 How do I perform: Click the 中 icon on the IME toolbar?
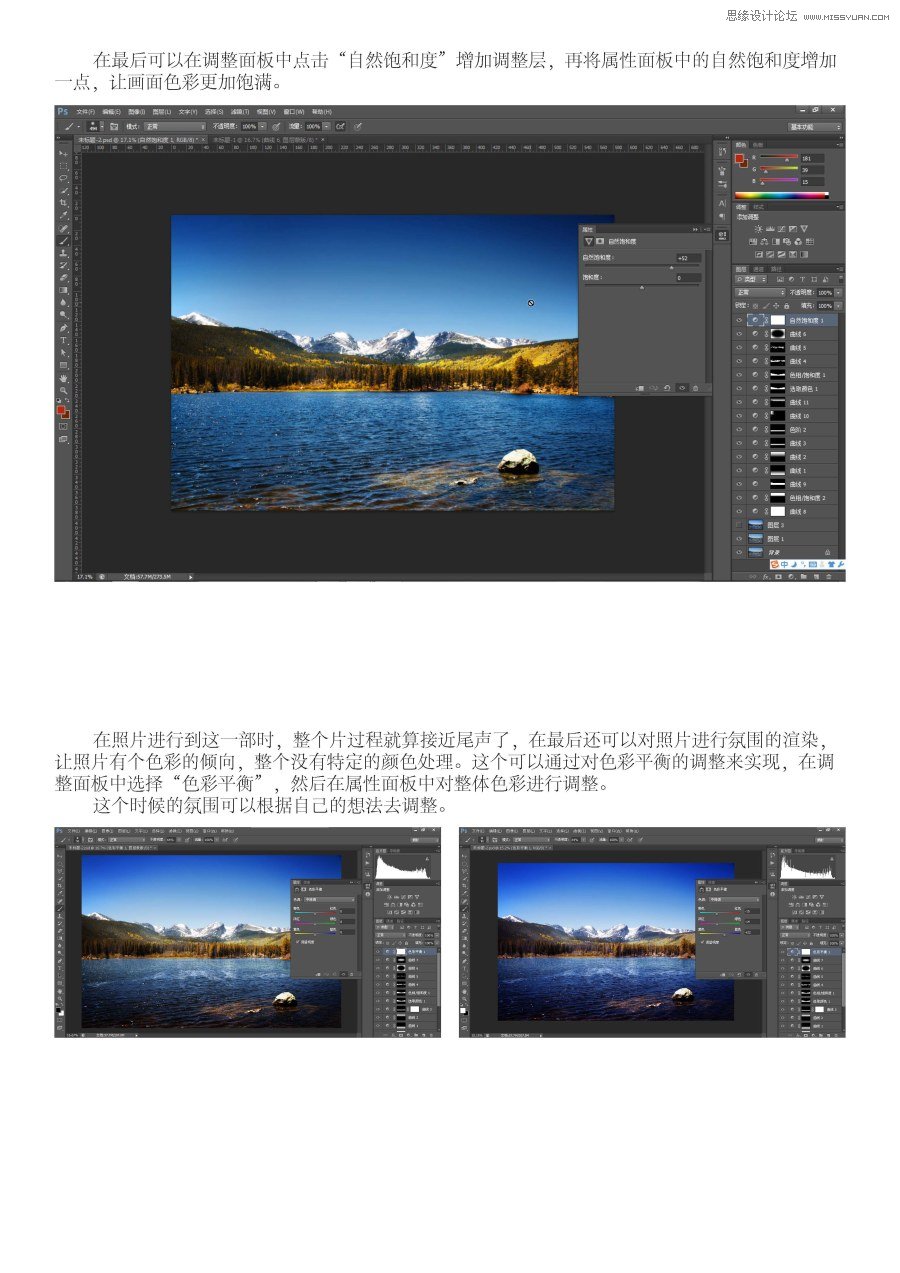point(784,564)
